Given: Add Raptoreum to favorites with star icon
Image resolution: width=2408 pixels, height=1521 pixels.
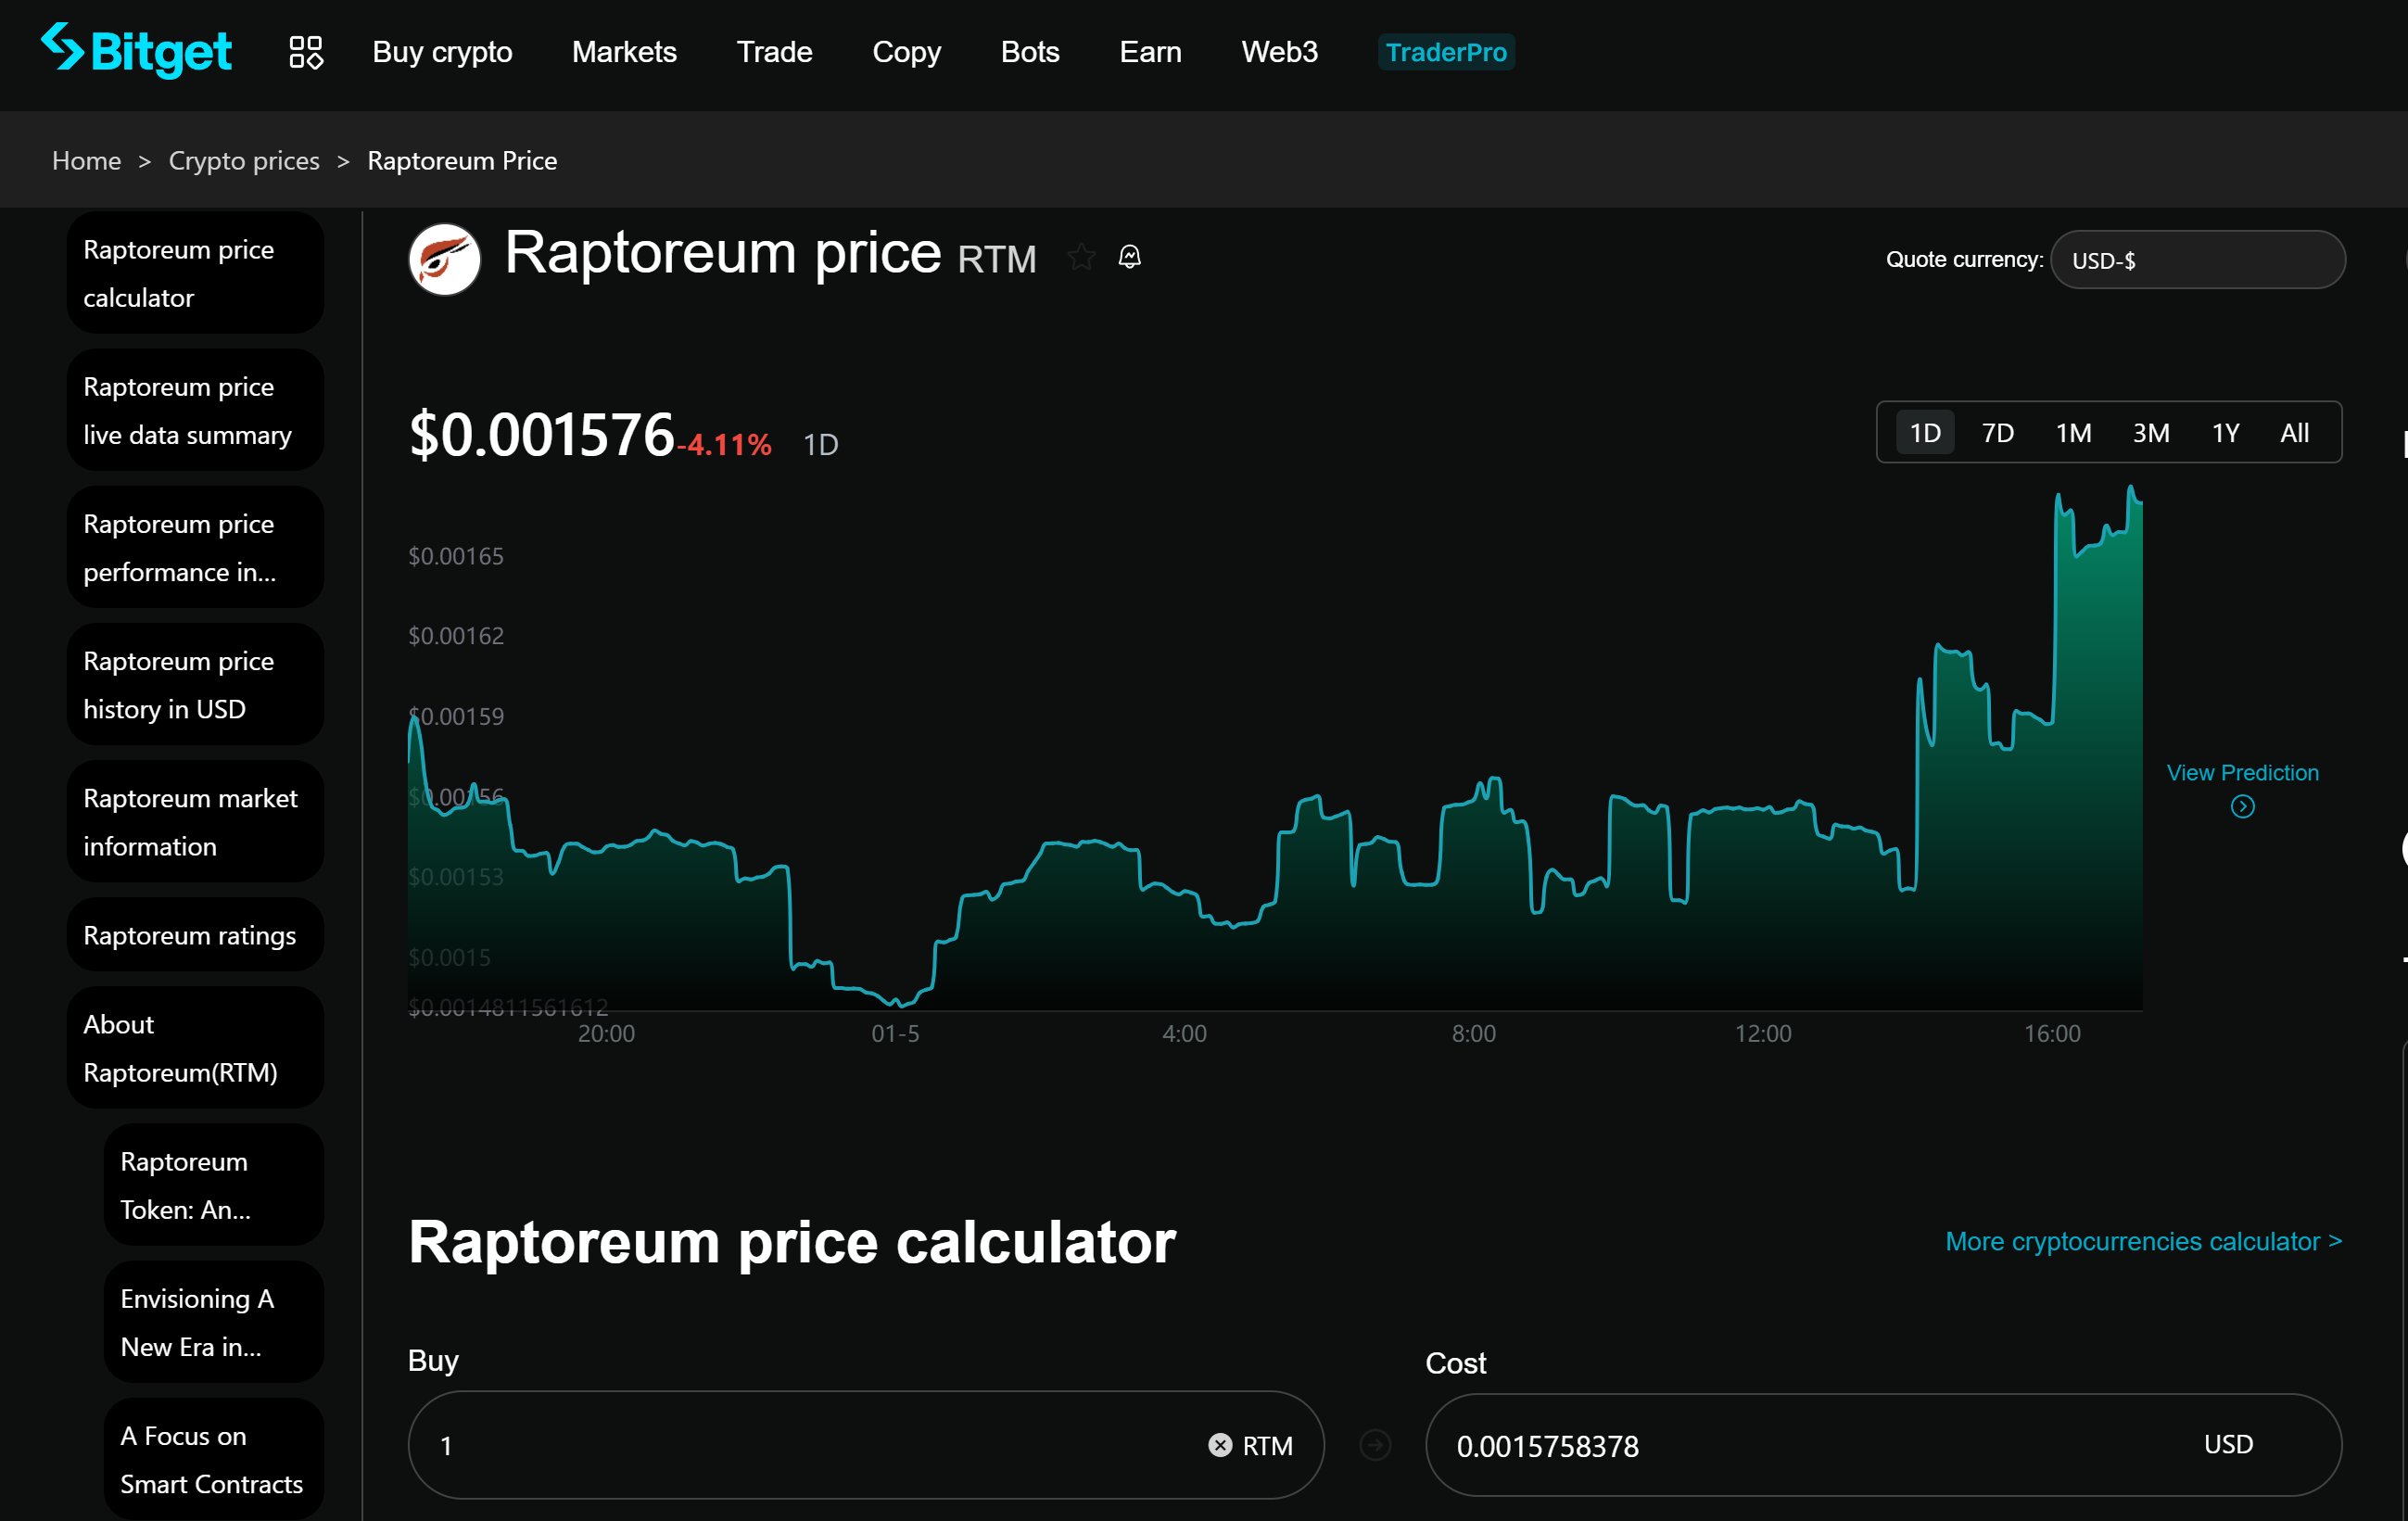Looking at the screenshot, I should pyautogui.click(x=1081, y=257).
